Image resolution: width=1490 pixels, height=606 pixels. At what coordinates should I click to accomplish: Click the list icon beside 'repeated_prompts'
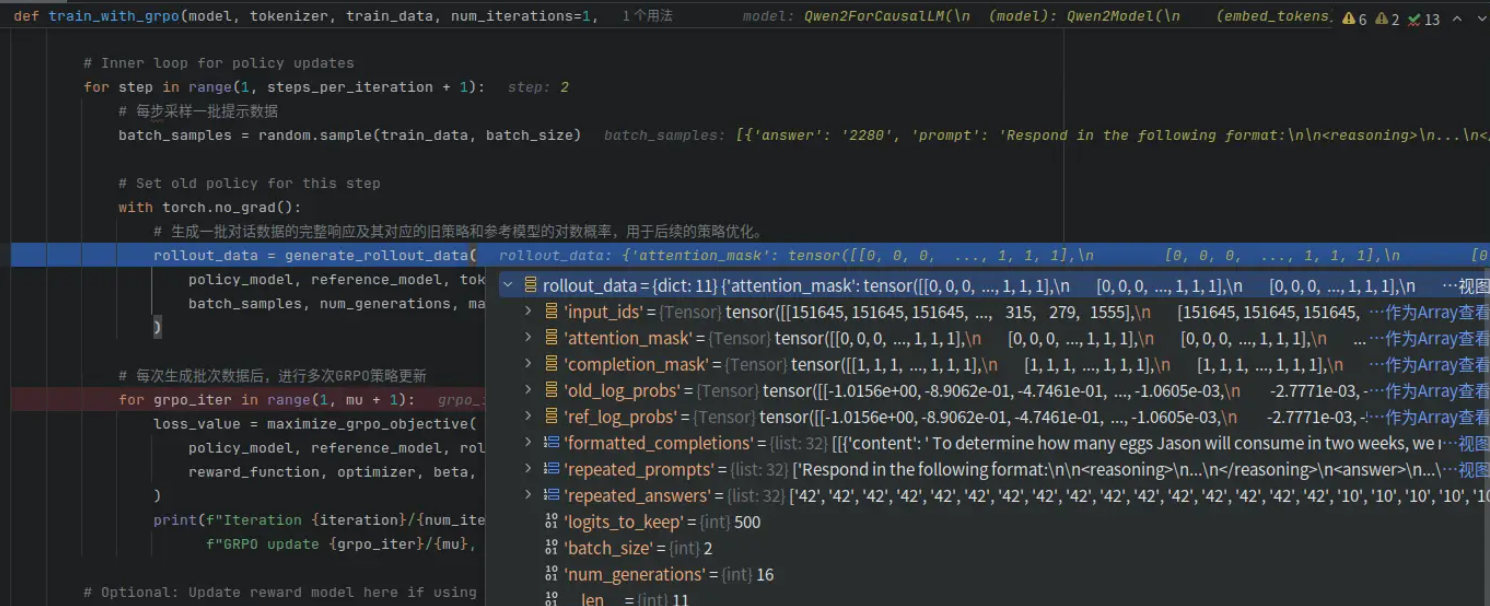pyautogui.click(x=551, y=468)
